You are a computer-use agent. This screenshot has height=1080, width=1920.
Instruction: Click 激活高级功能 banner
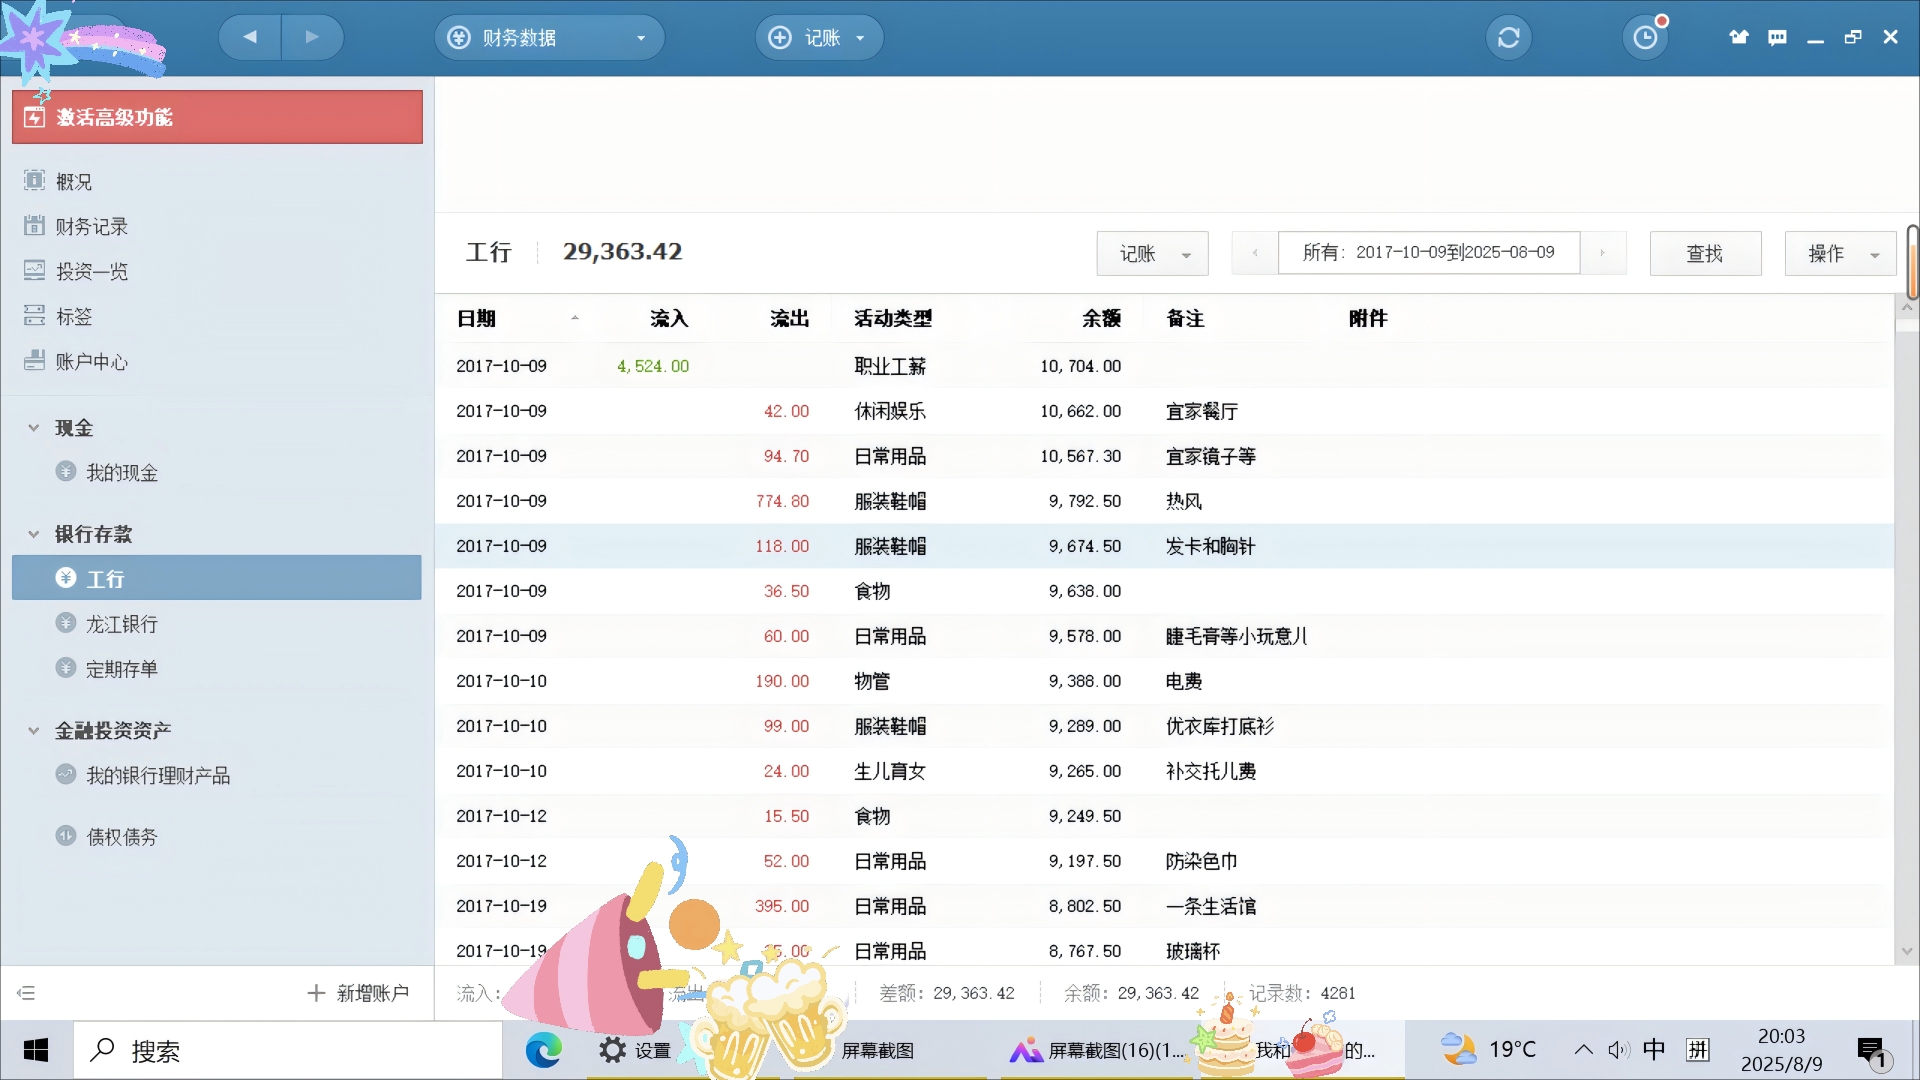coord(217,117)
